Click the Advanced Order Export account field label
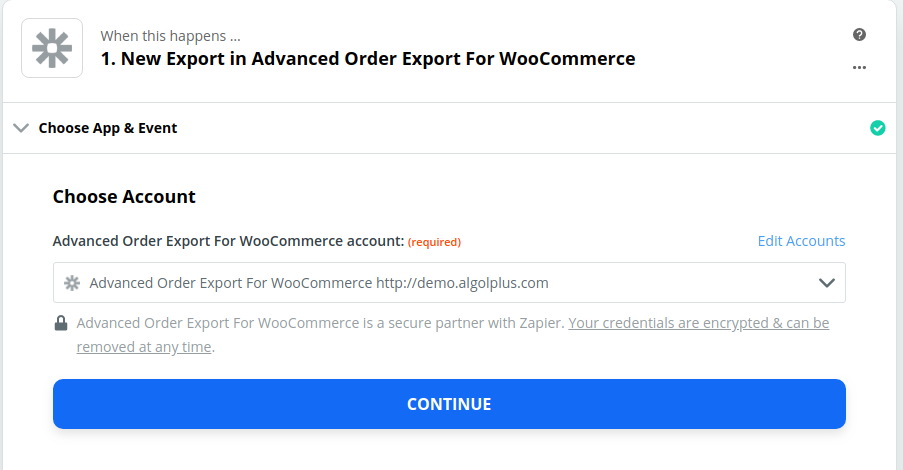This screenshot has height=470, width=903. (x=228, y=241)
